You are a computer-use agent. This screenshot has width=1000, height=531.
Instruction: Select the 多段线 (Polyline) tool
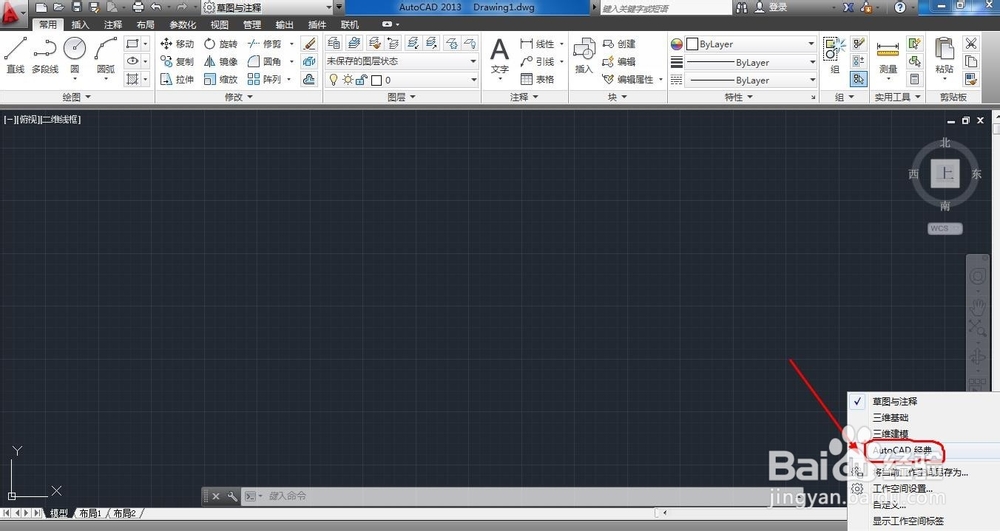click(45, 55)
